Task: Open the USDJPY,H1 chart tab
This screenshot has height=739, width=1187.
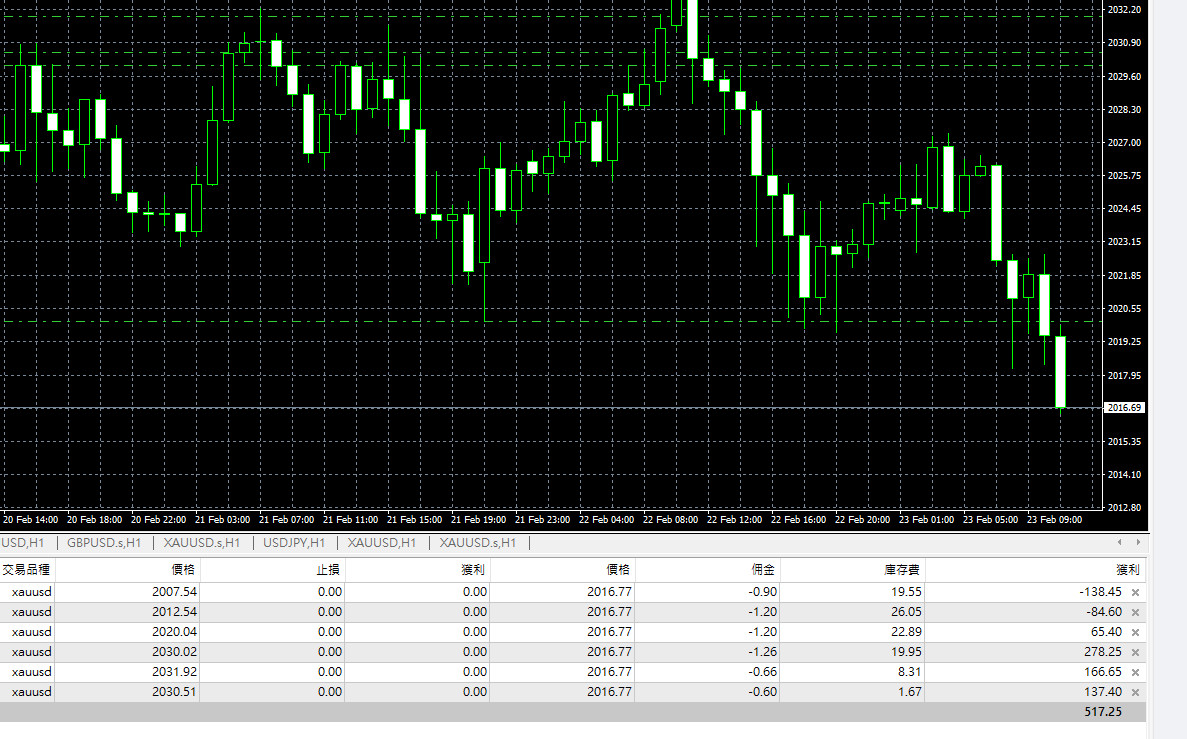Action: 294,543
